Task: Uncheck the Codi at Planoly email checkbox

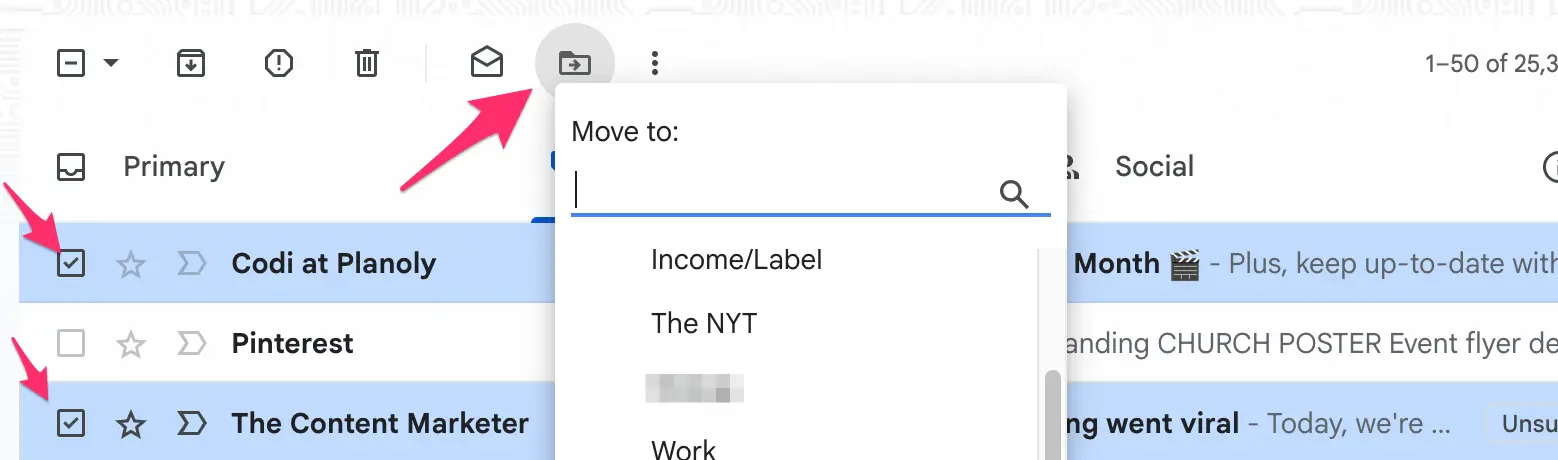Action: pyautogui.click(x=71, y=264)
